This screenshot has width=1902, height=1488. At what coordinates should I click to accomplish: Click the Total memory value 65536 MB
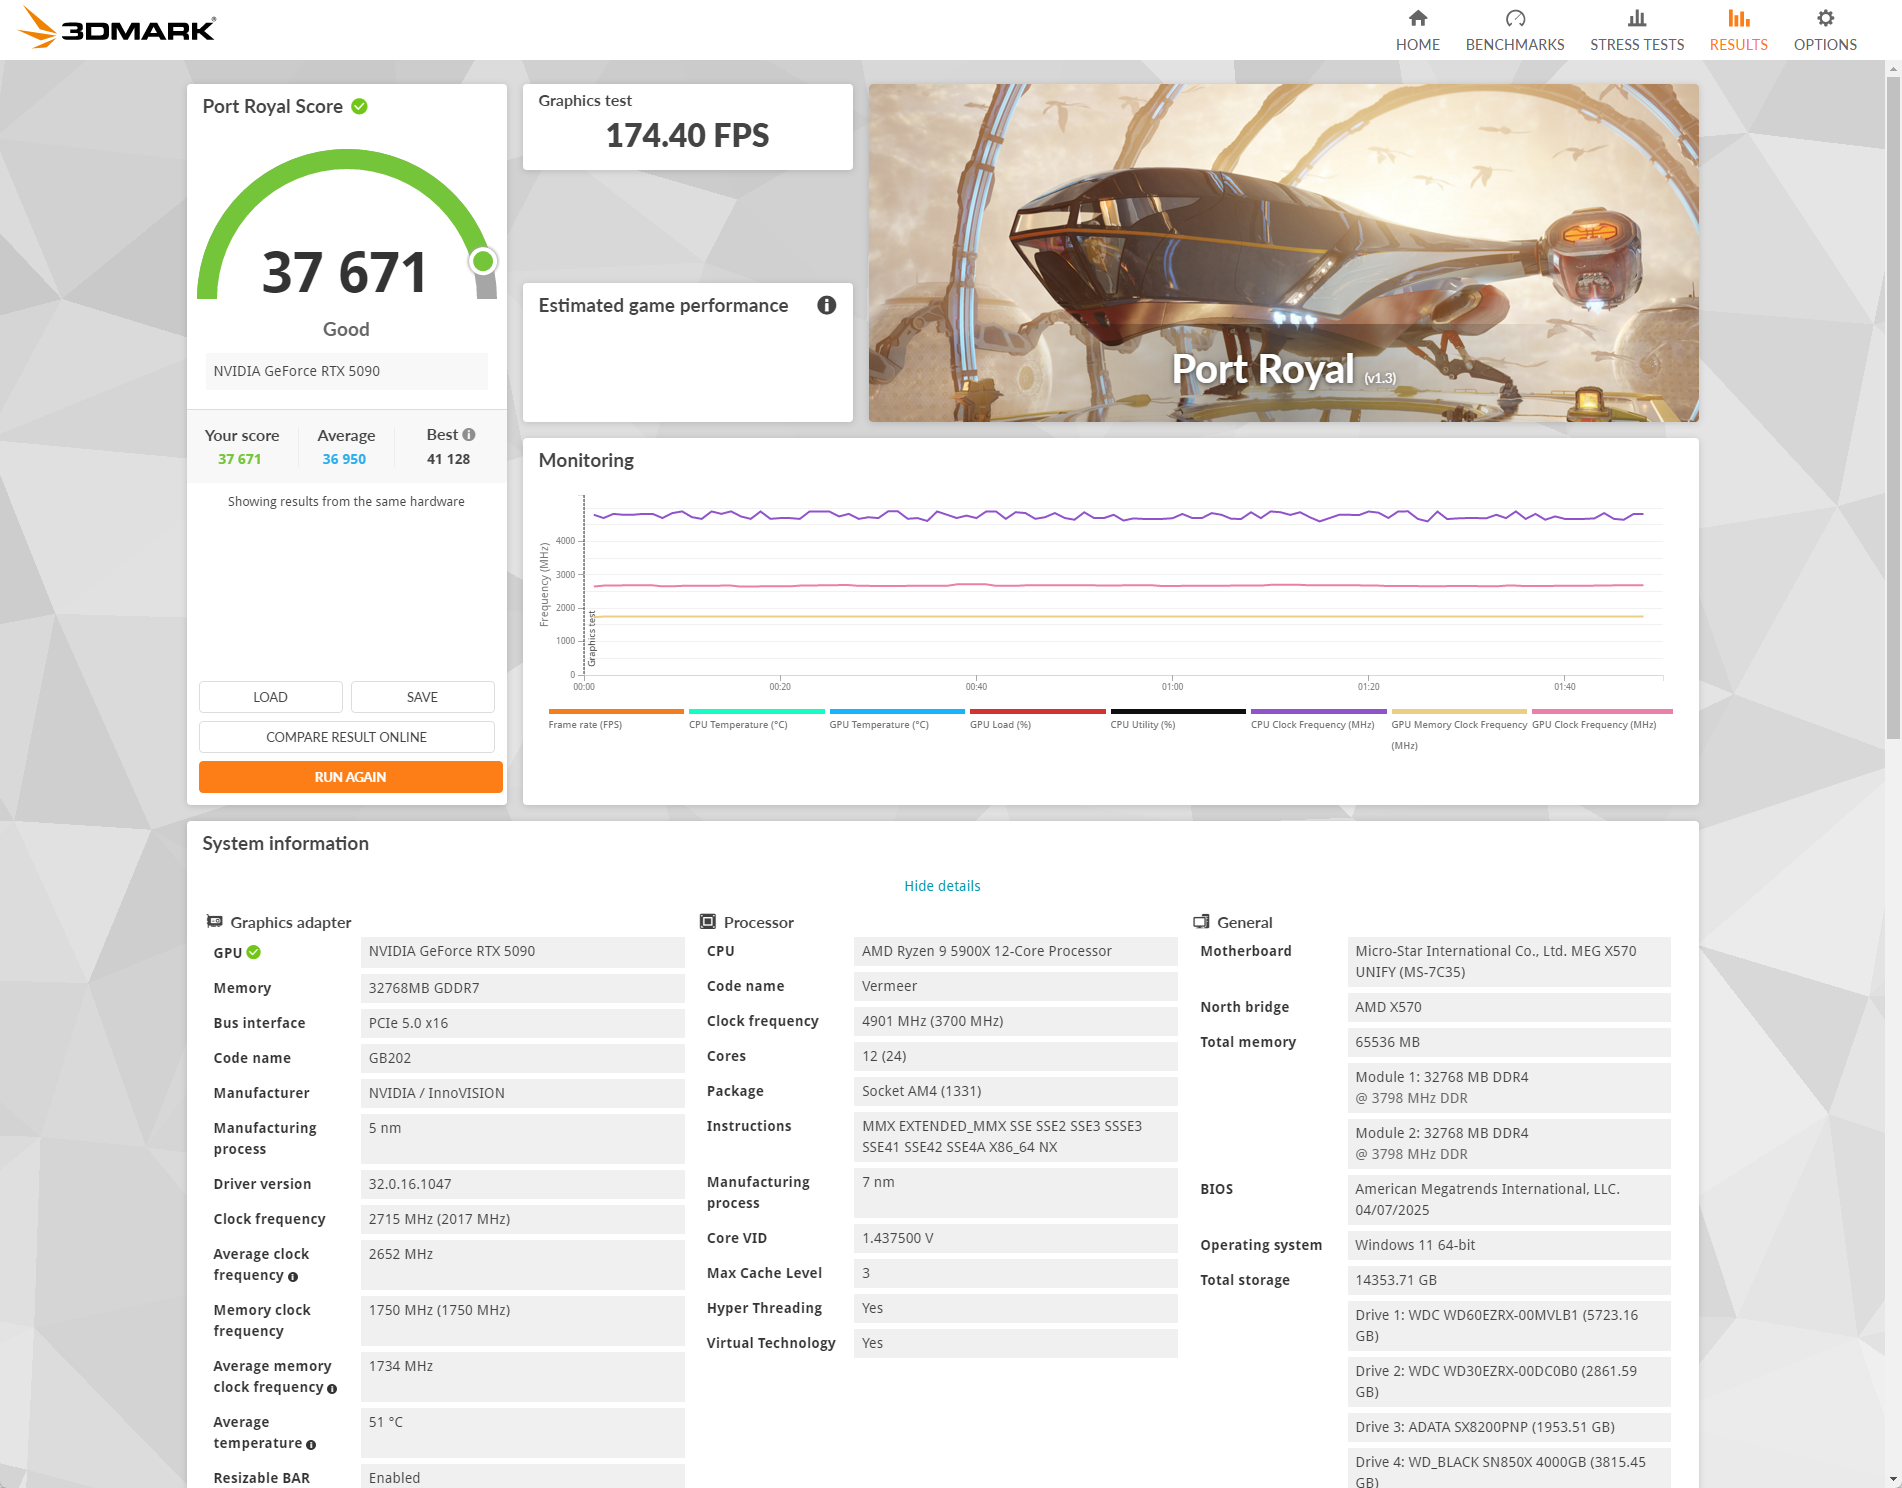[x=1509, y=1042]
